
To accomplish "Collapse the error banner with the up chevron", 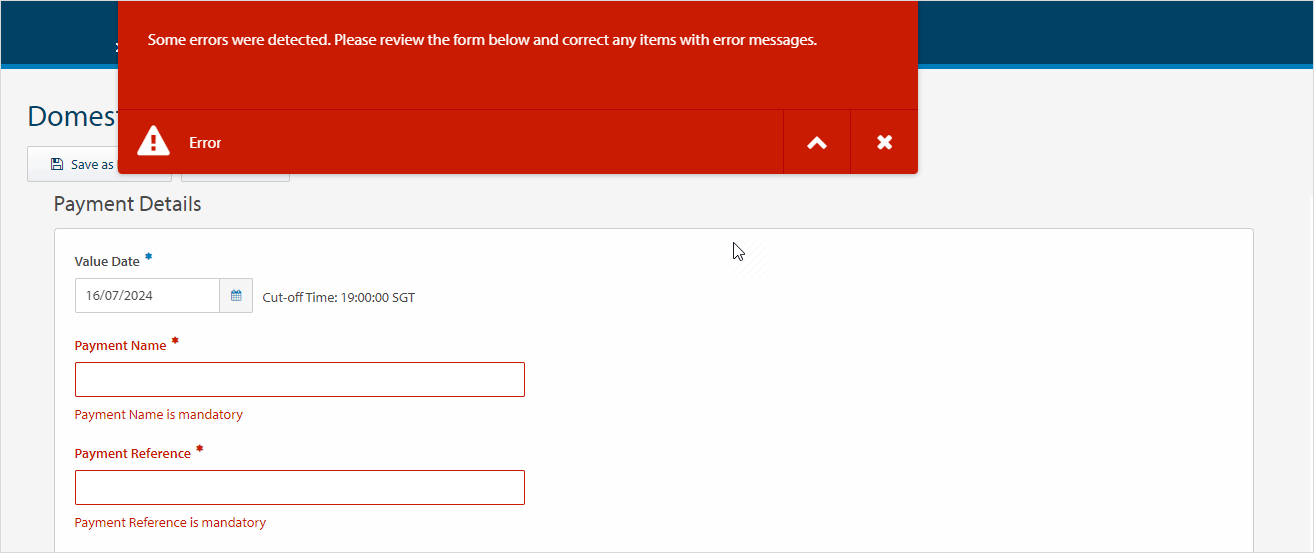I will (817, 142).
